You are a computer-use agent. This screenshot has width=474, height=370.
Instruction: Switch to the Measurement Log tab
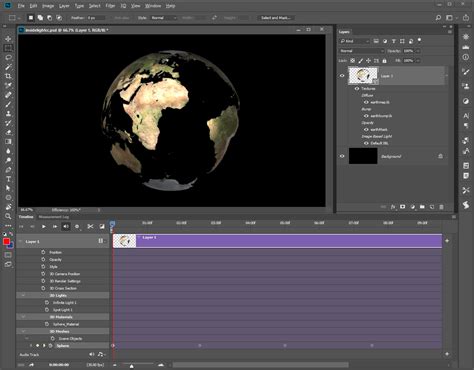54,217
